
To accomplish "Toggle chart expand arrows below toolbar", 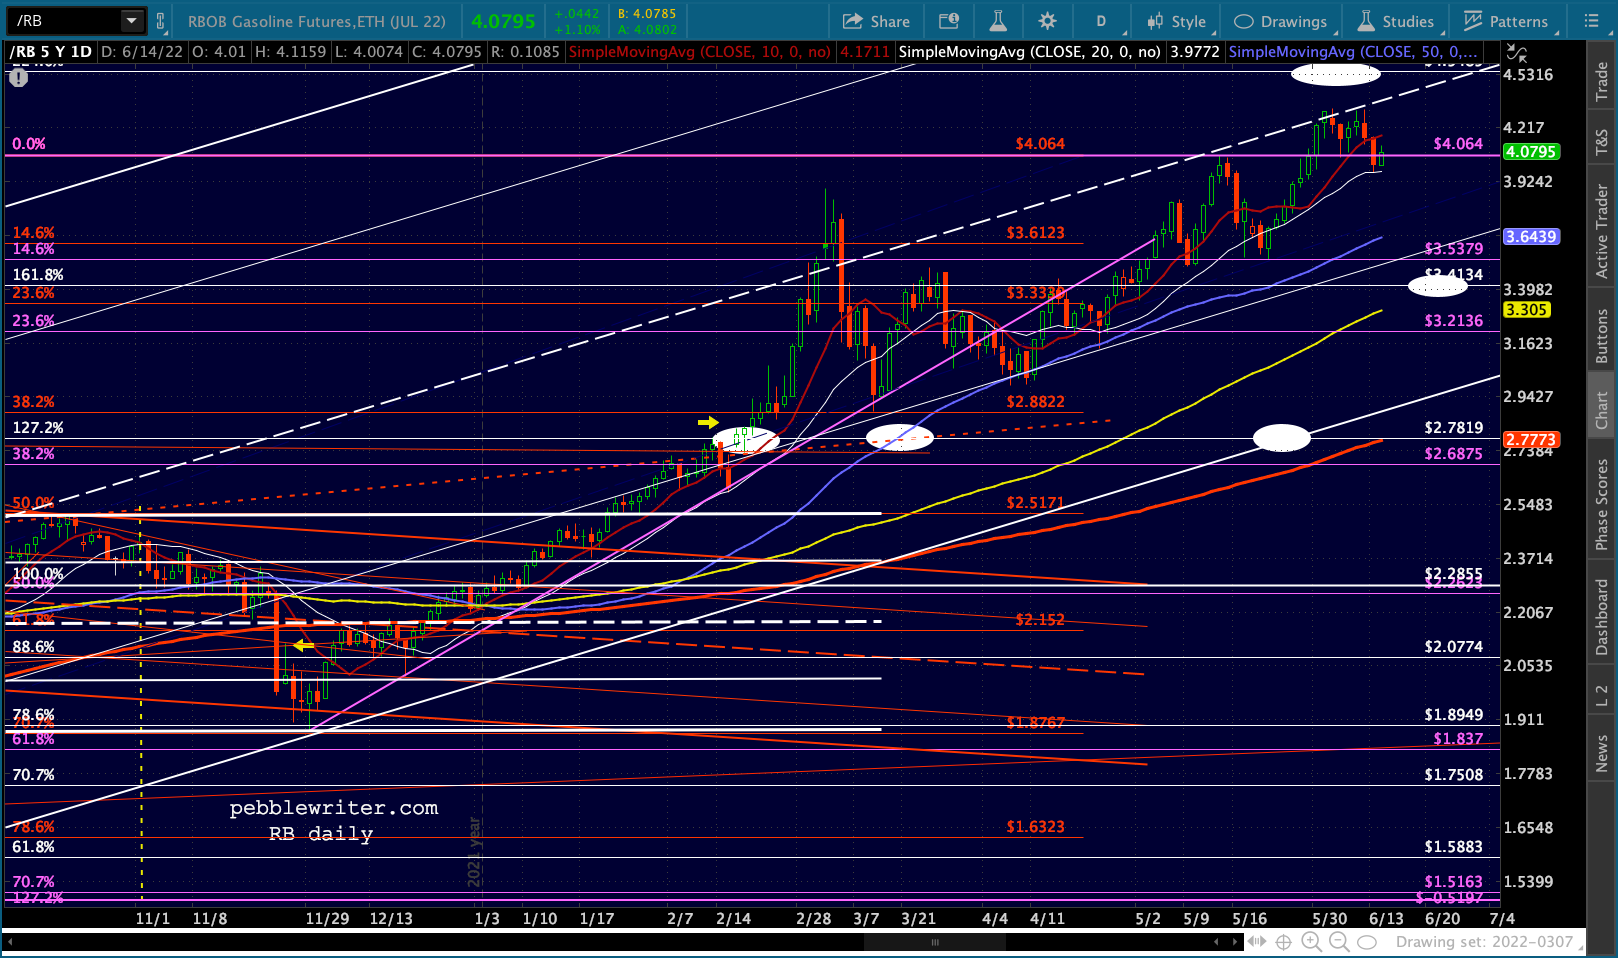I will [1518, 53].
